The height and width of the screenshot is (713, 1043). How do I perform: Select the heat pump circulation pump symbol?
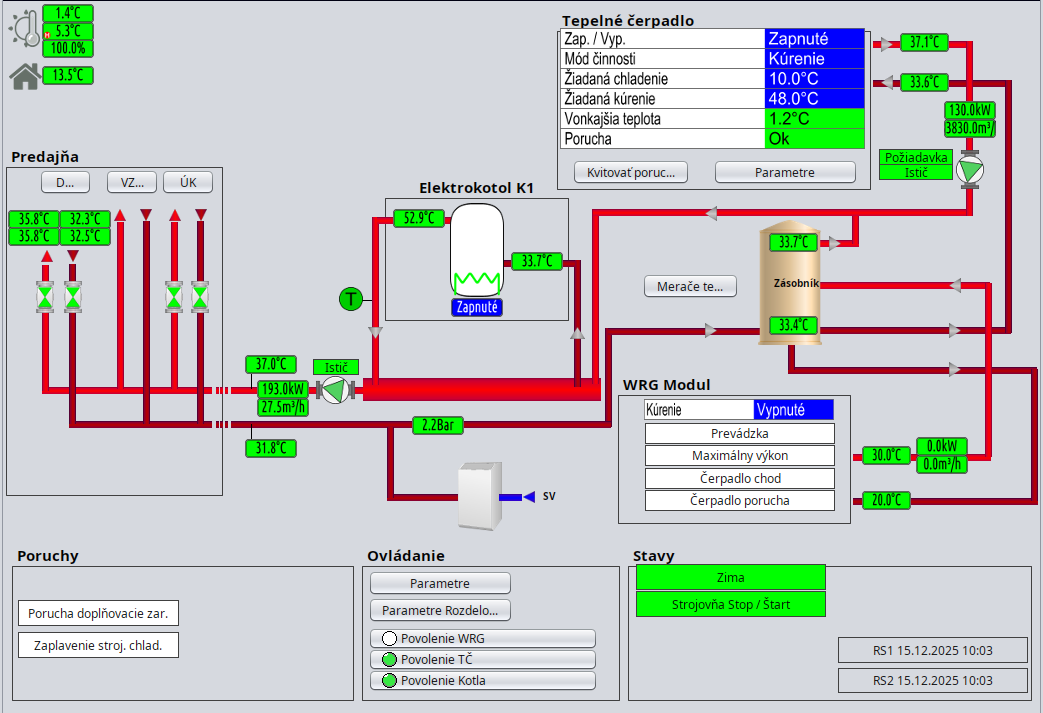969,169
